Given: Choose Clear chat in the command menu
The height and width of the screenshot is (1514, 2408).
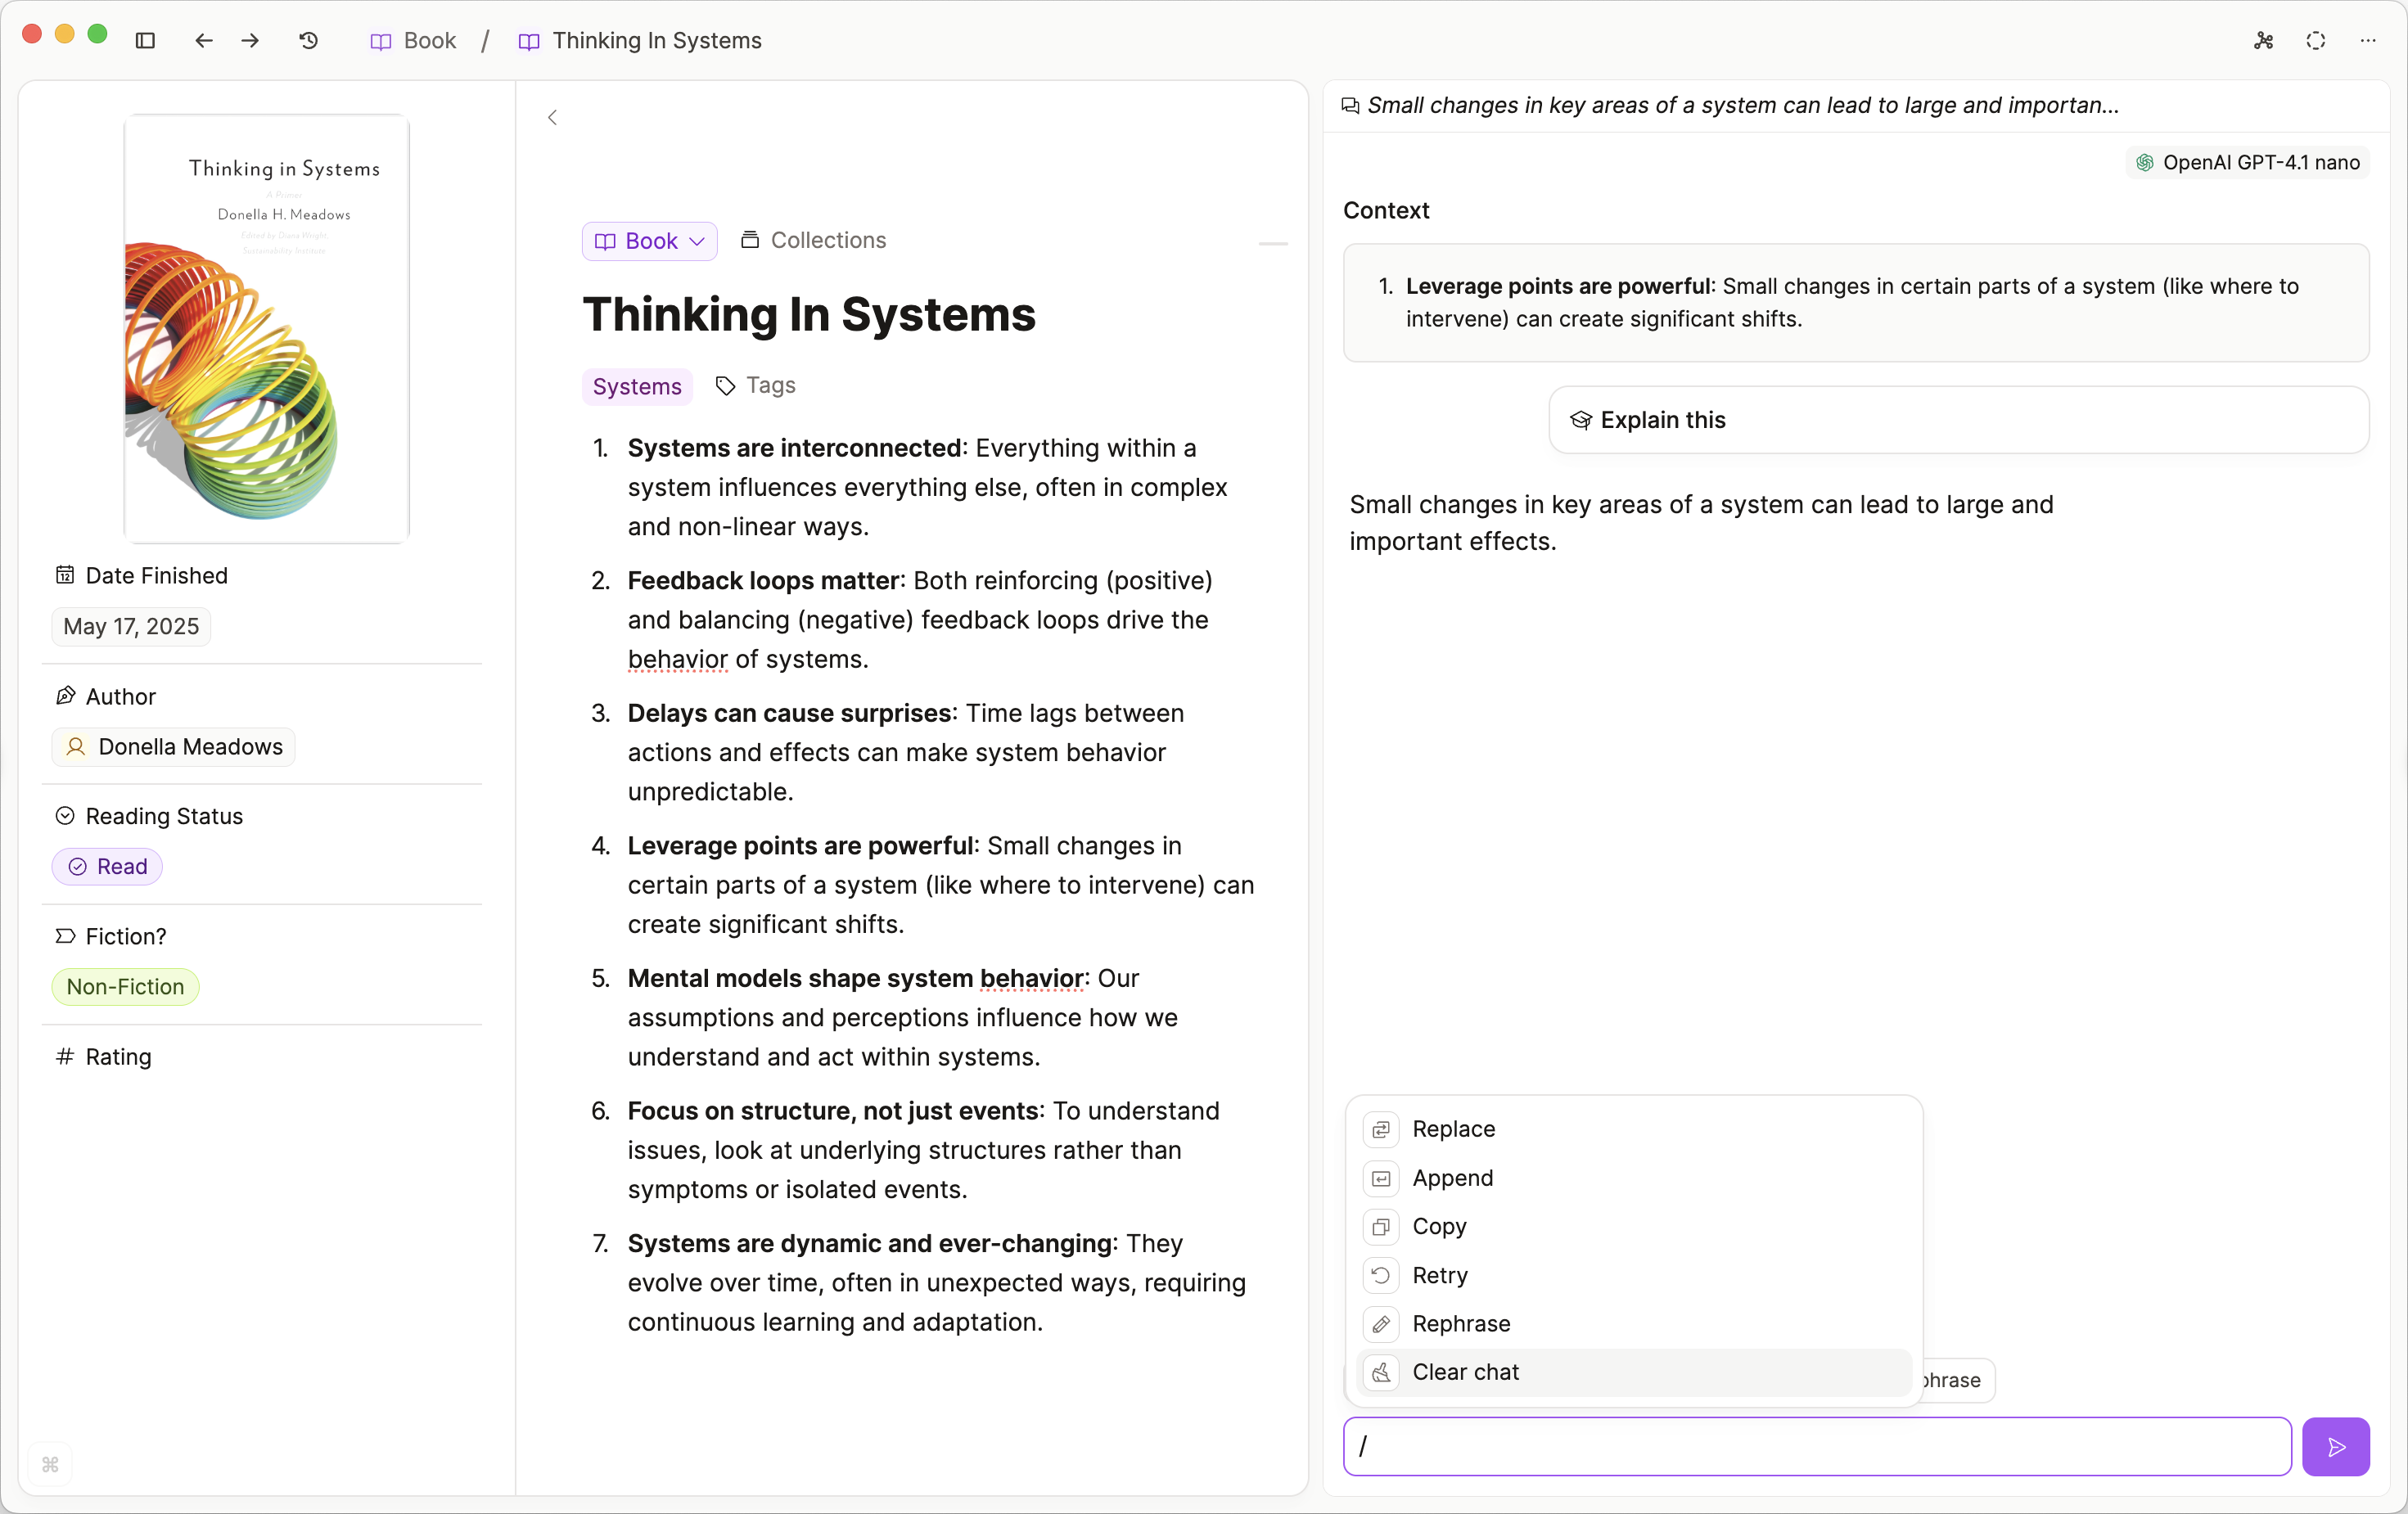Looking at the screenshot, I should coord(1465,1372).
